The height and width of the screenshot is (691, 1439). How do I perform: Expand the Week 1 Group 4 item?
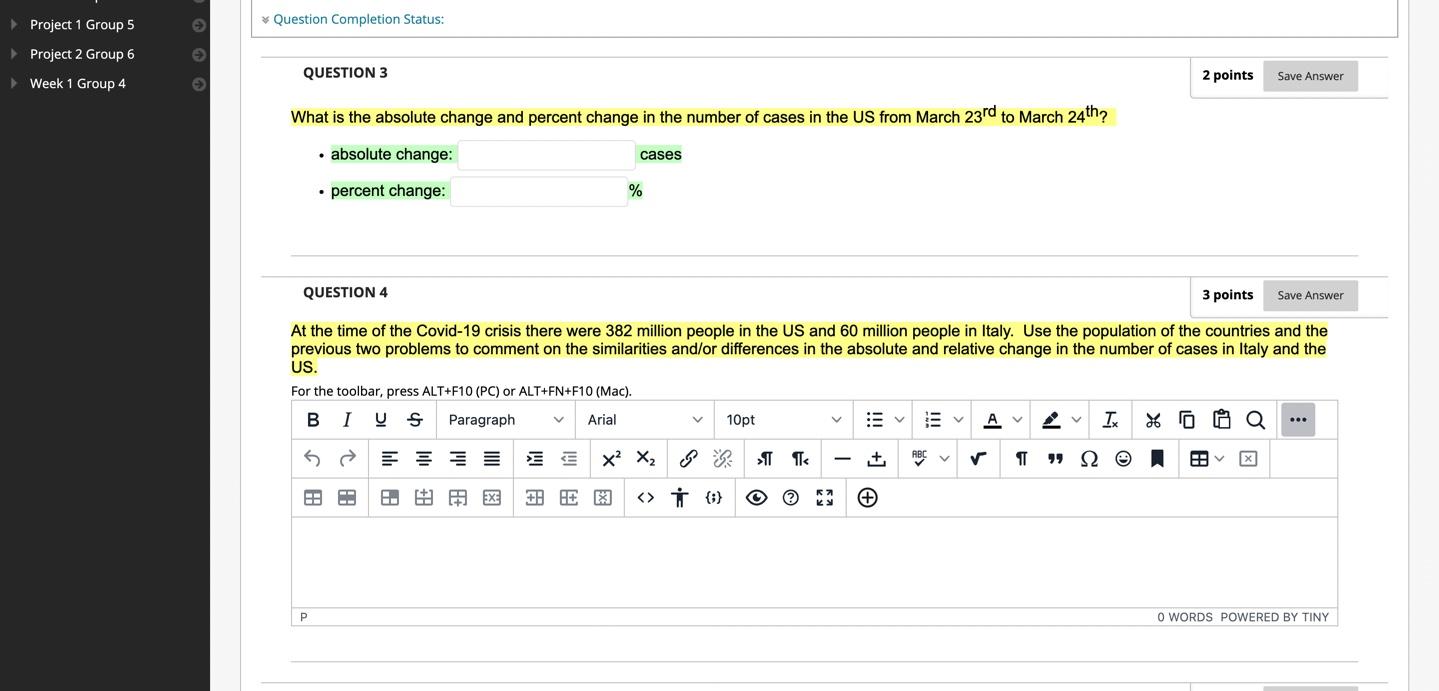[14, 83]
